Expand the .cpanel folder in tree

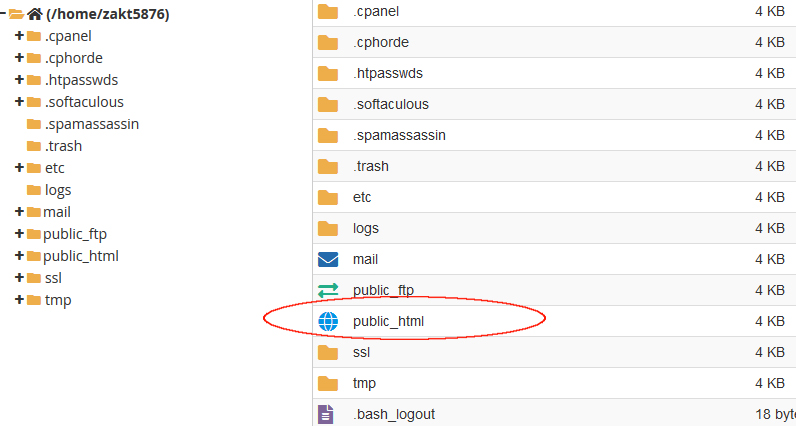coord(19,36)
